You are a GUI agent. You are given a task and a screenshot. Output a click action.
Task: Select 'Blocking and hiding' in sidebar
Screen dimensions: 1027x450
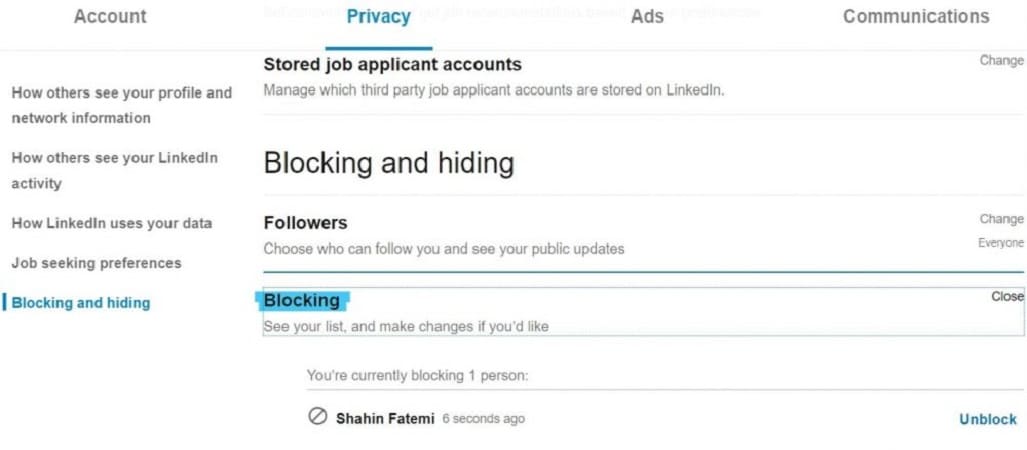[x=81, y=303]
